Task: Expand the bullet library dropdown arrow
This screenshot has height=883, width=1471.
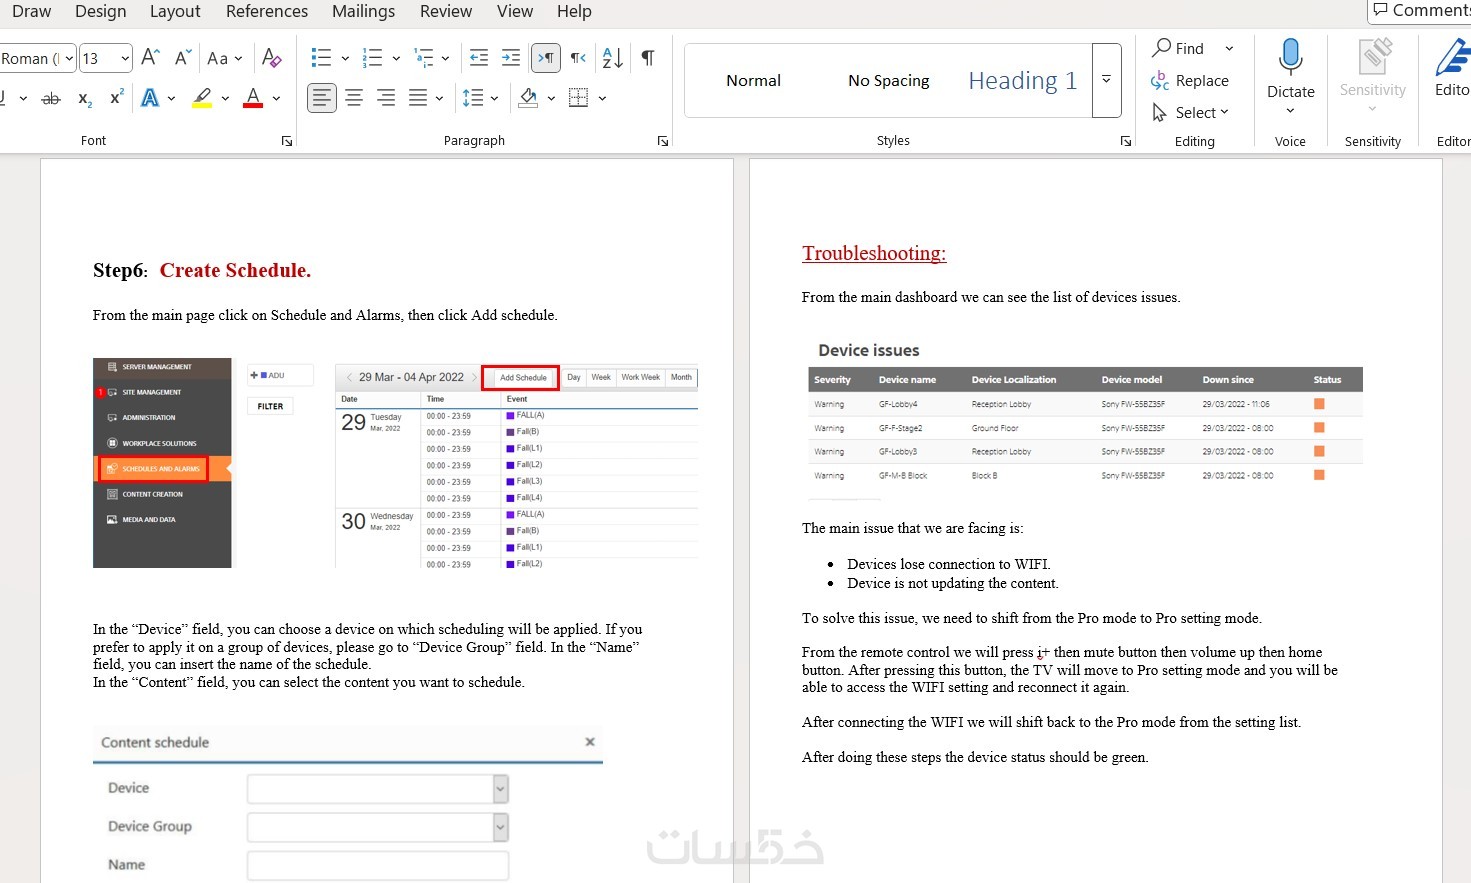Action: 345,58
